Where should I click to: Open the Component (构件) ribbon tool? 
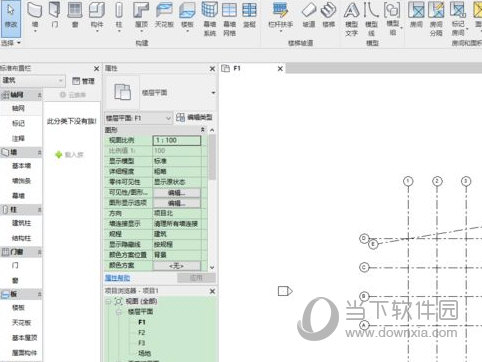click(x=97, y=16)
